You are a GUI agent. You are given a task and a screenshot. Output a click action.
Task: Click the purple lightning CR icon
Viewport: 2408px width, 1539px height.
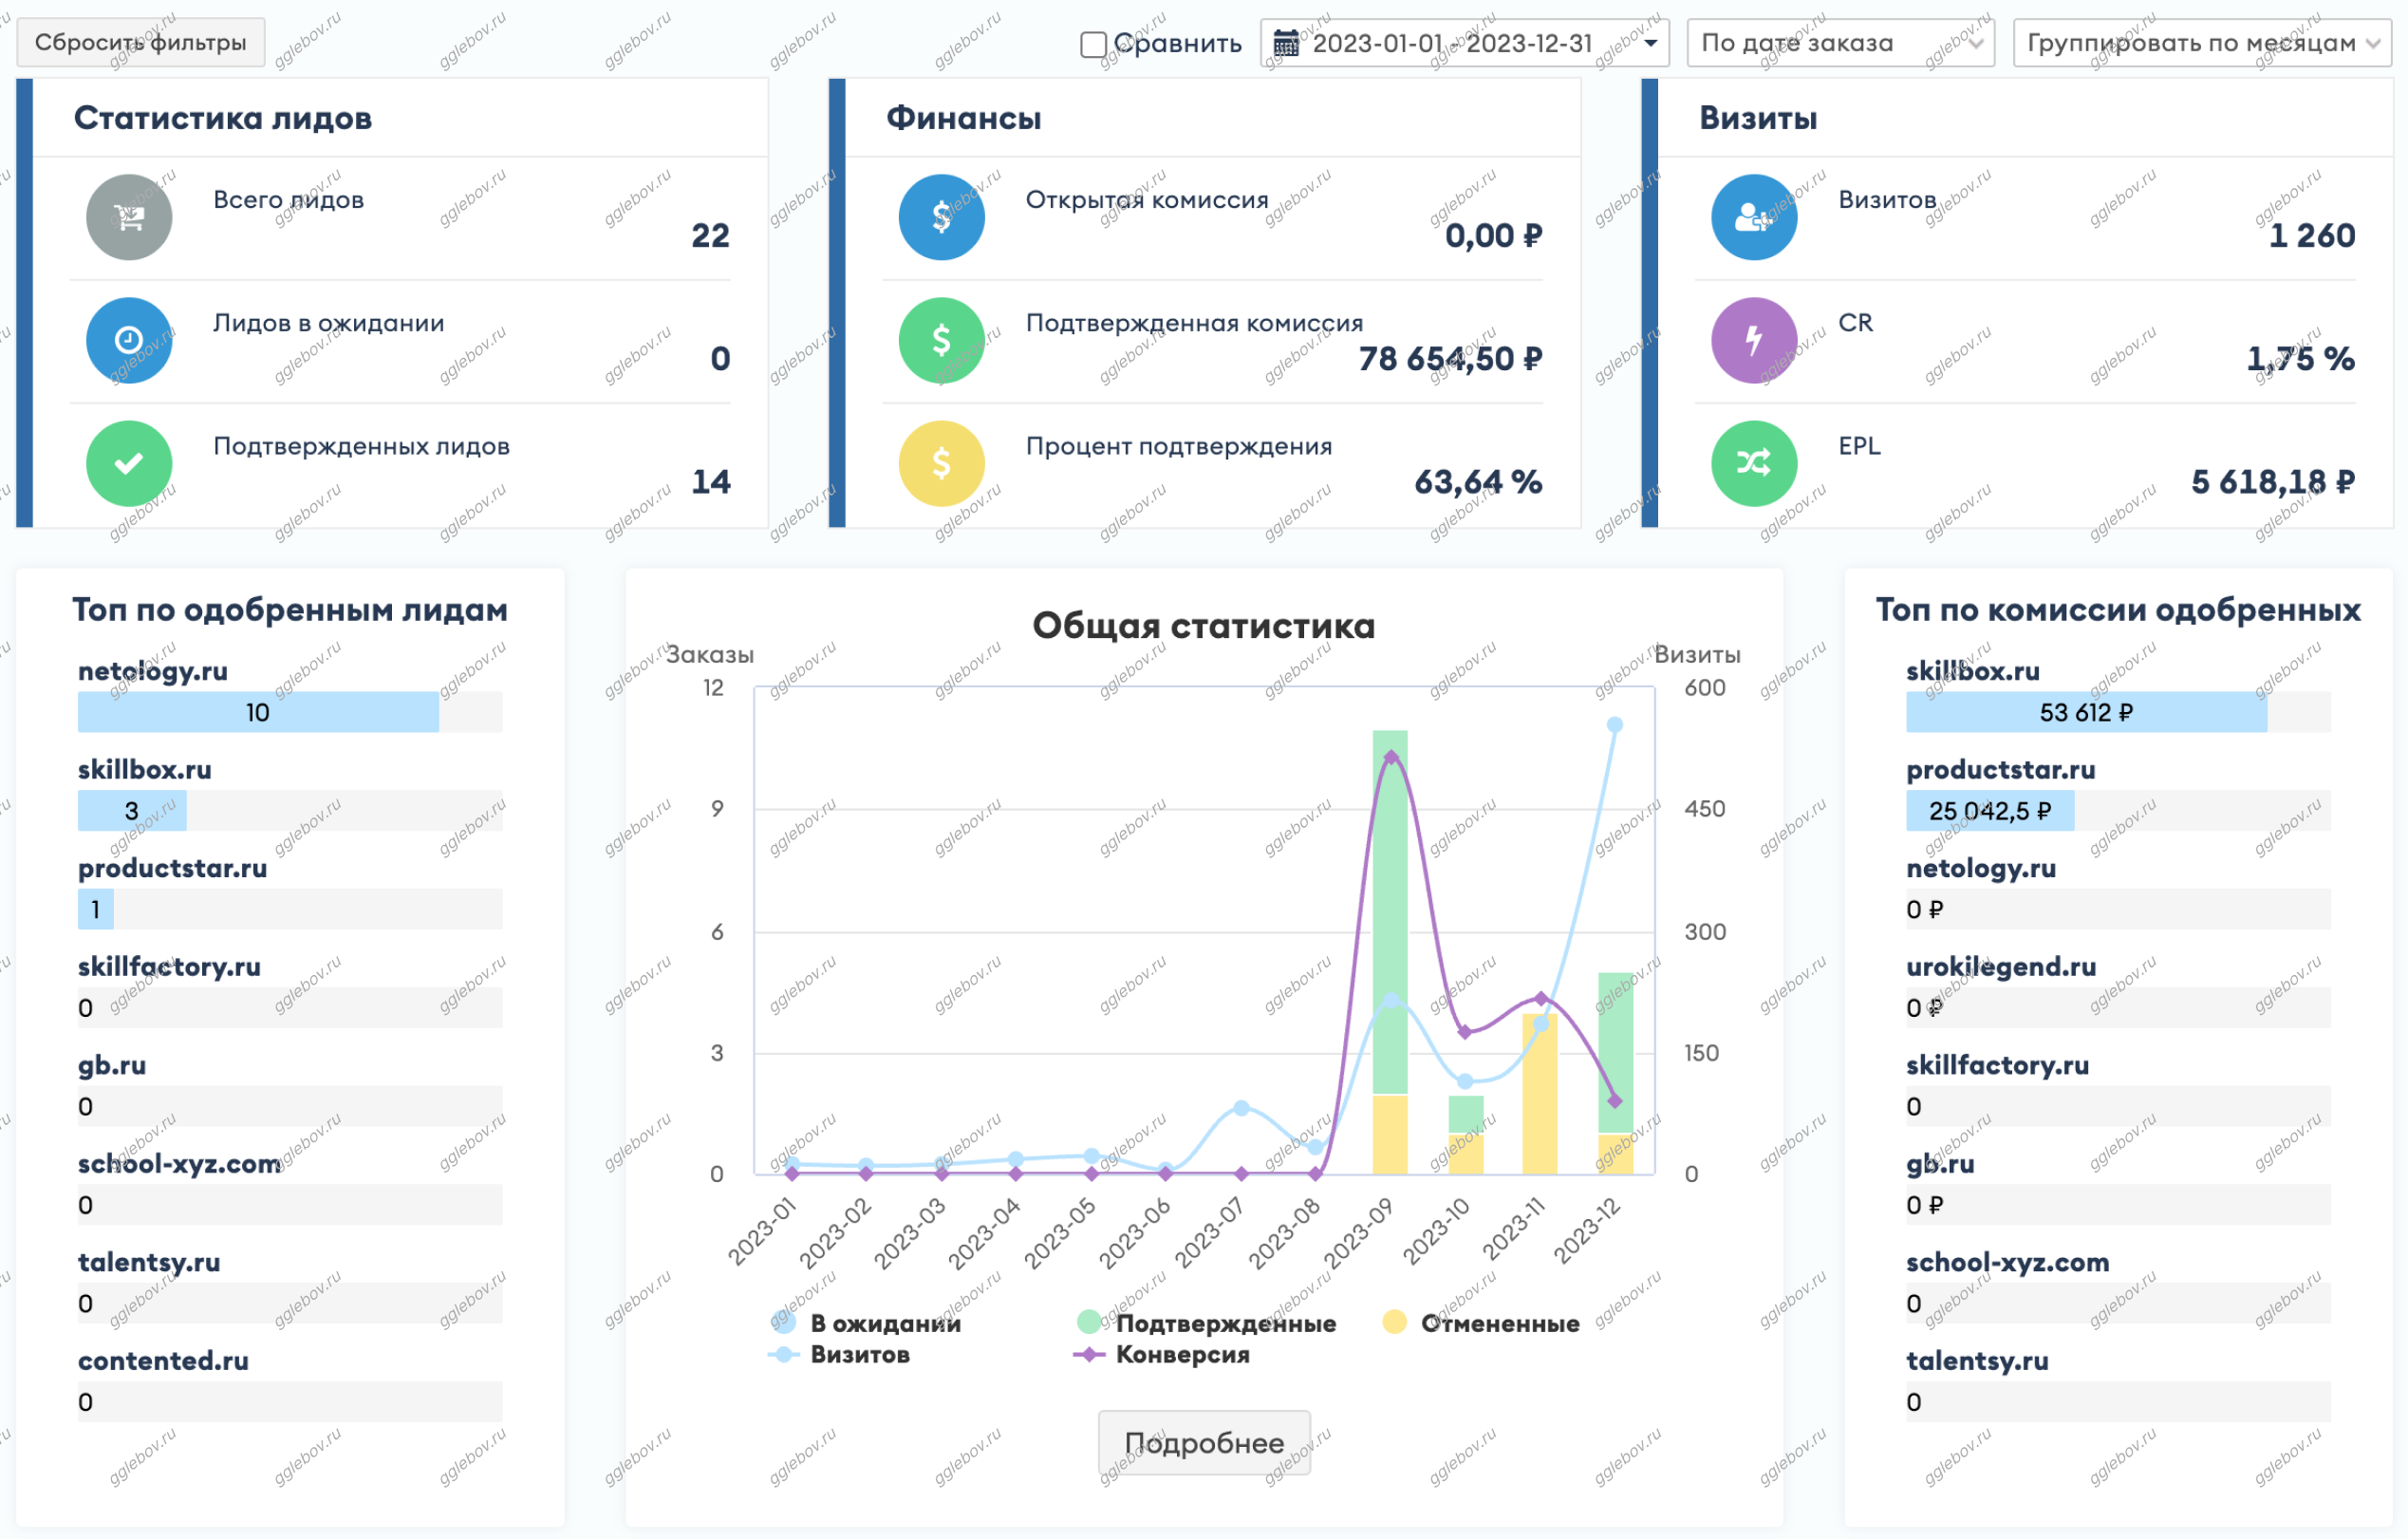click(x=1753, y=340)
